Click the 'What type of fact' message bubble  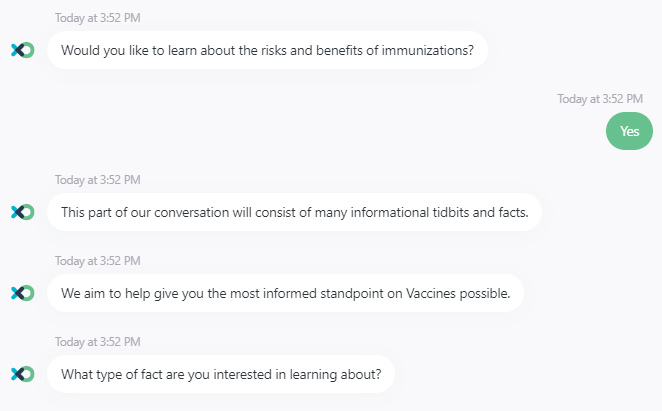tap(221, 374)
